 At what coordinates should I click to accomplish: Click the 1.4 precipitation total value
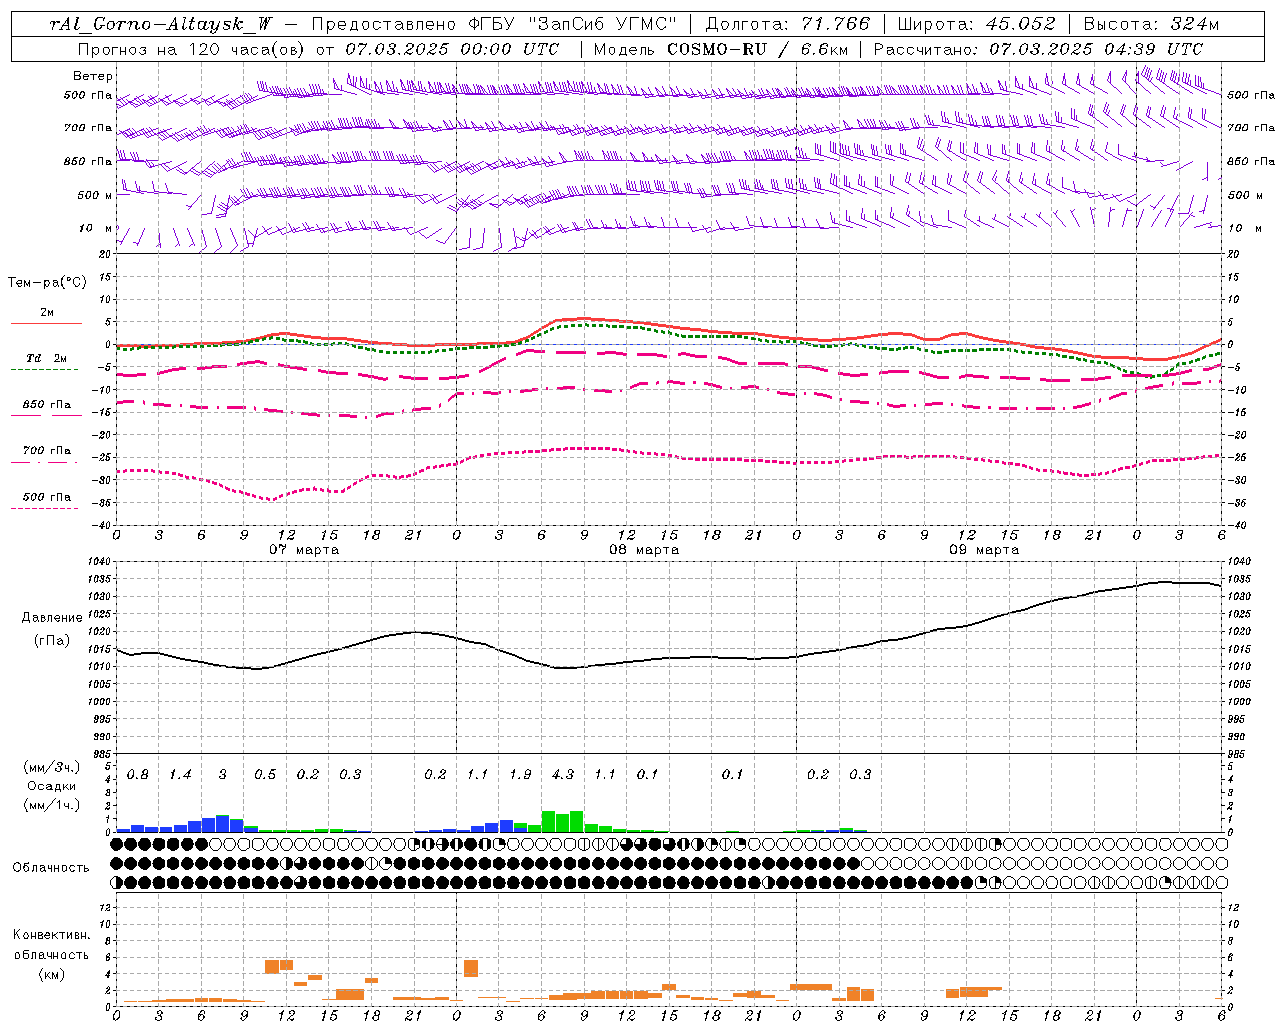180,775
